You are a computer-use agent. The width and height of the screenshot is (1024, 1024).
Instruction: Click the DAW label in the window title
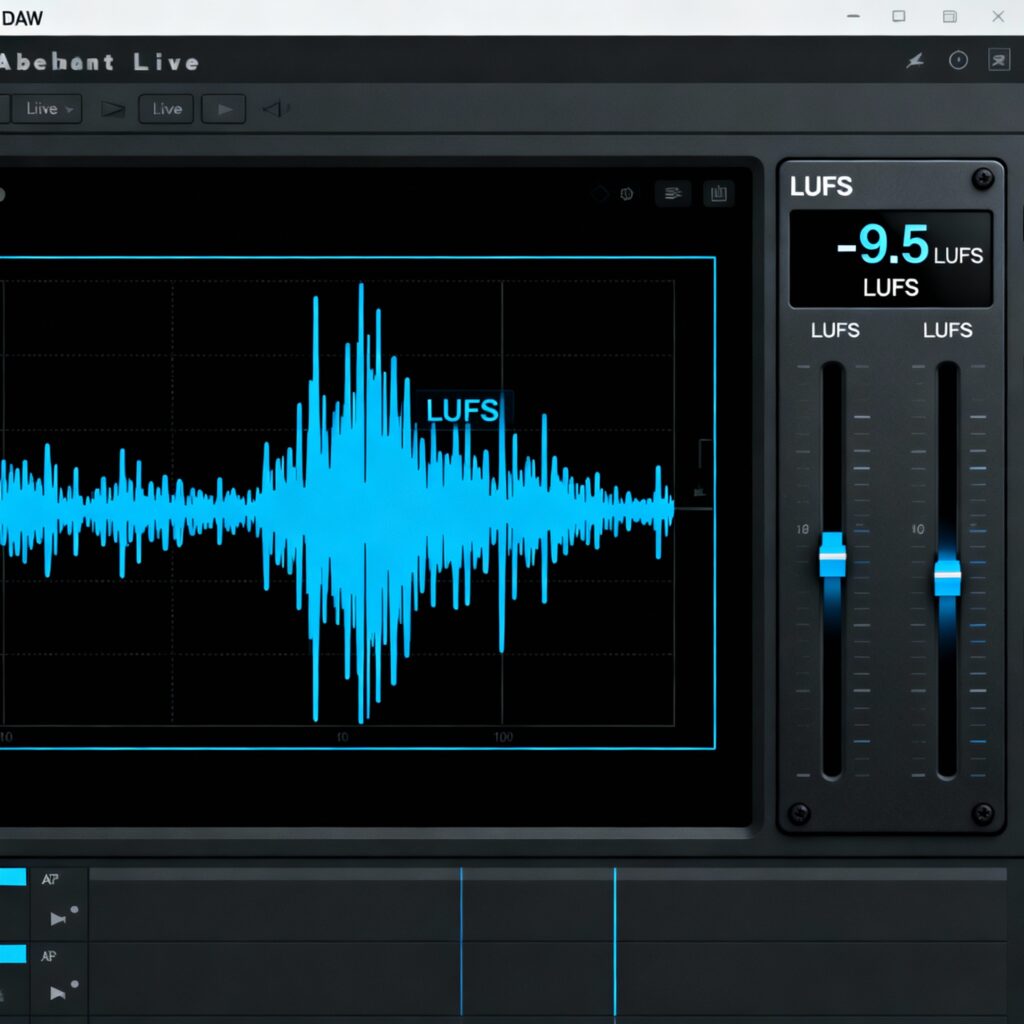22,16
